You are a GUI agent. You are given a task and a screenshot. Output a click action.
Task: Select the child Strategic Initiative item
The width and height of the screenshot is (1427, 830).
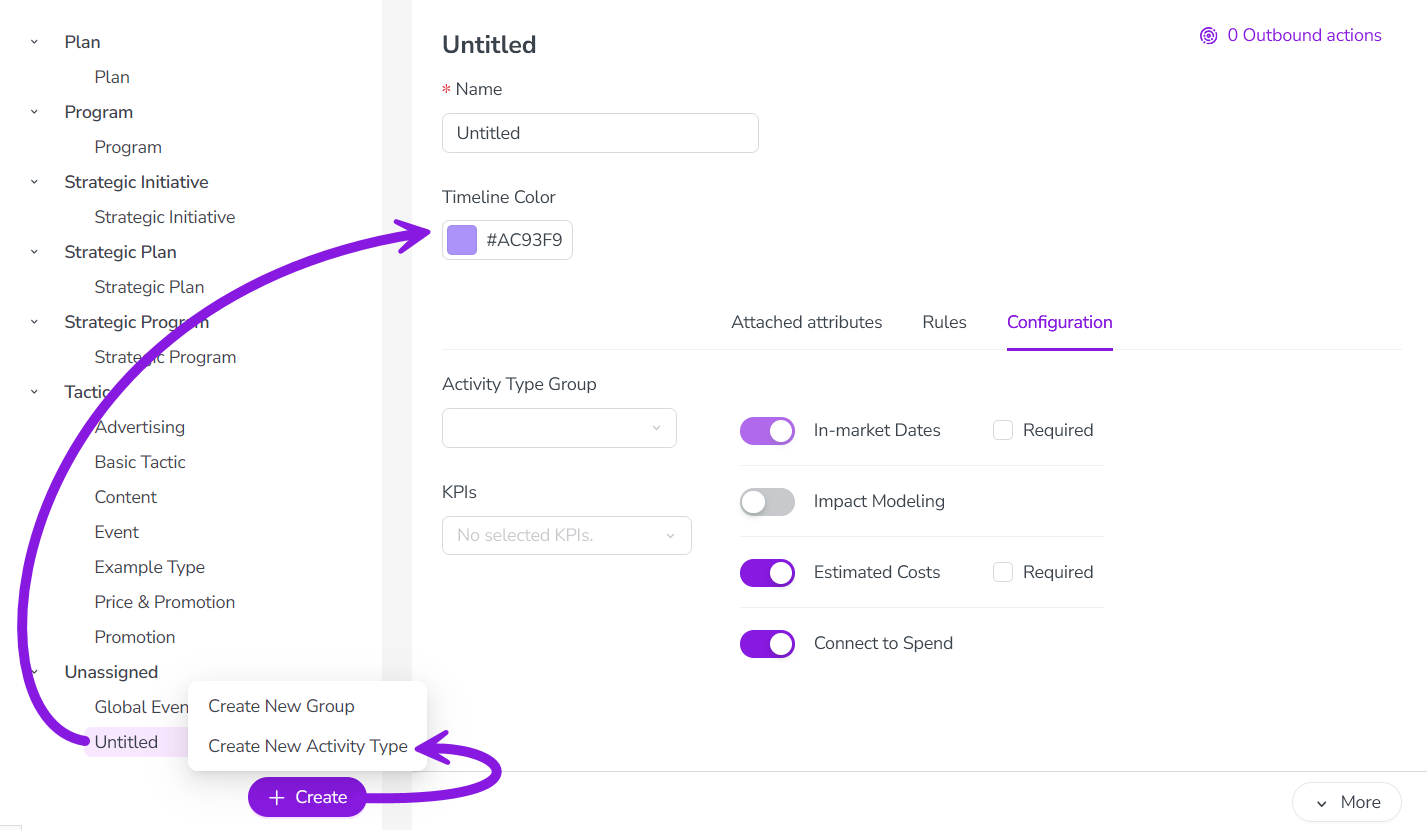click(164, 217)
